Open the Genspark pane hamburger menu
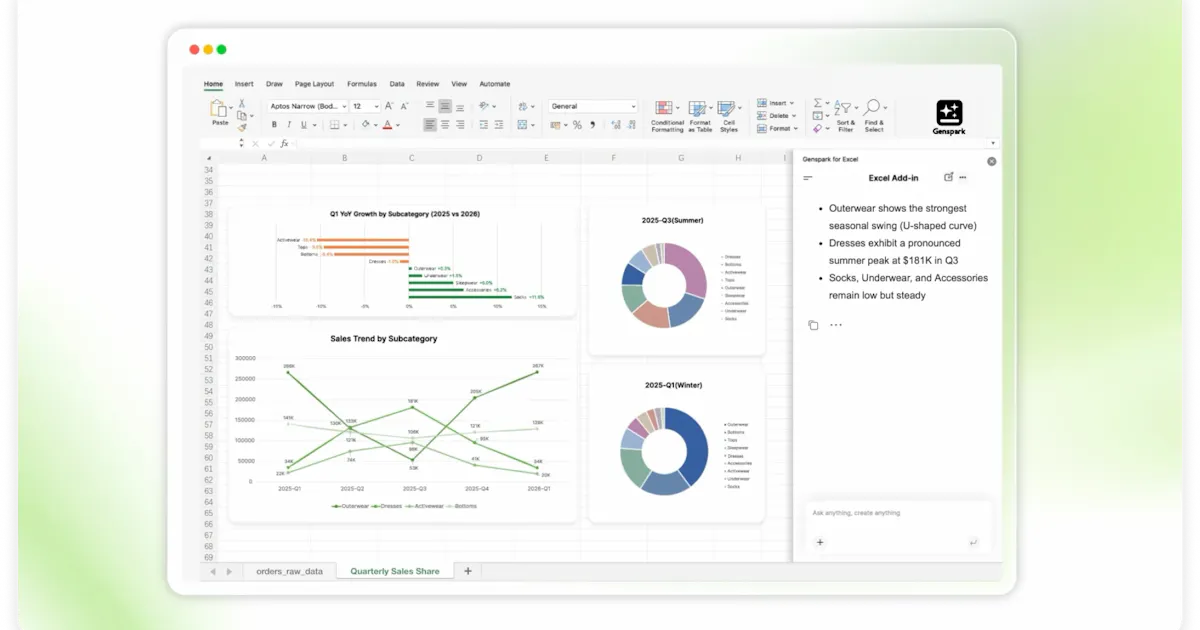Image resolution: width=1200 pixels, height=630 pixels. coord(808,178)
